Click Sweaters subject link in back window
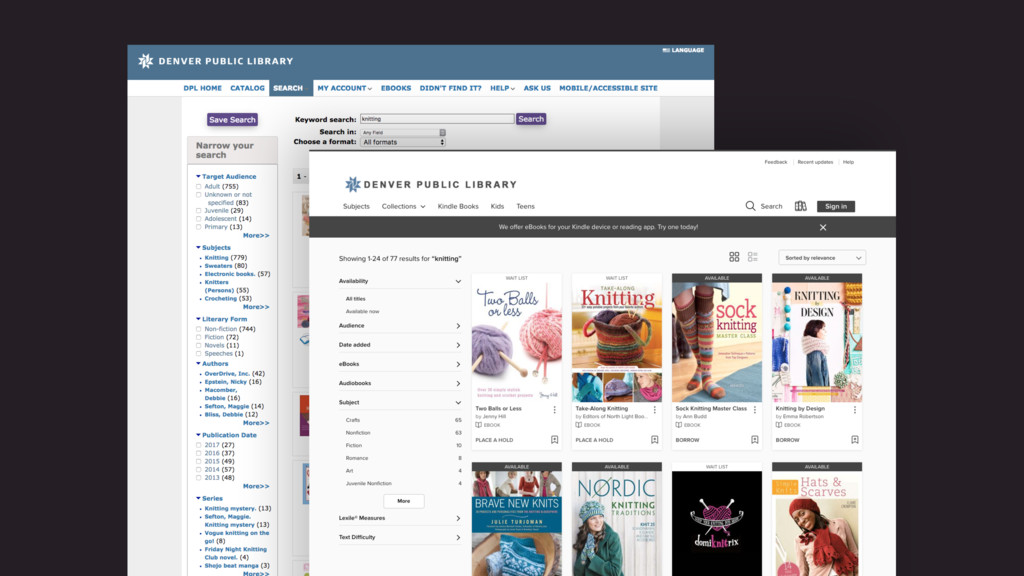The image size is (1024, 576). [218, 266]
